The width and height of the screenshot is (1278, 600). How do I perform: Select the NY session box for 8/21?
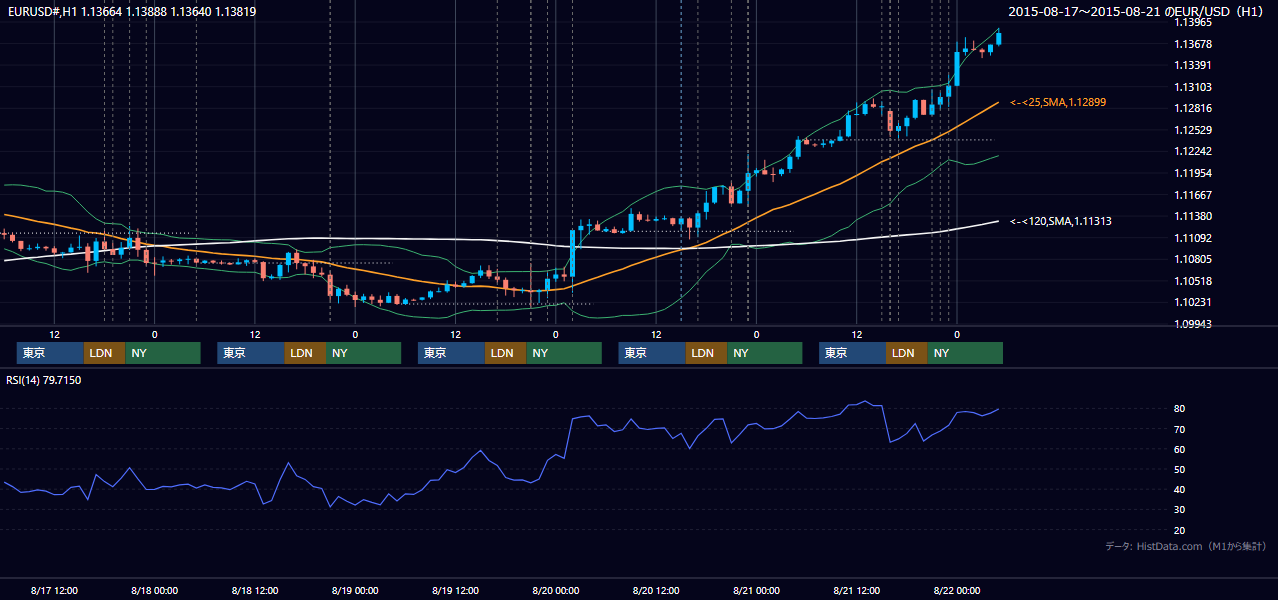[x=965, y=353]
